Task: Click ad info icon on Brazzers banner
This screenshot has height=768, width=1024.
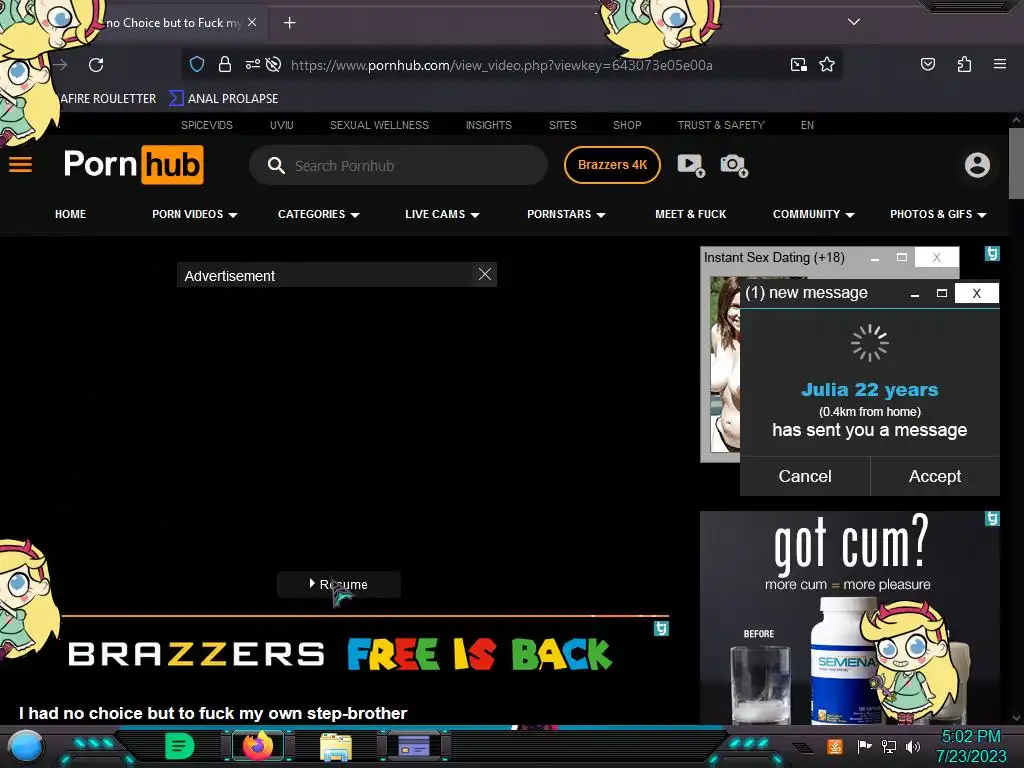Action: (661, 628)
